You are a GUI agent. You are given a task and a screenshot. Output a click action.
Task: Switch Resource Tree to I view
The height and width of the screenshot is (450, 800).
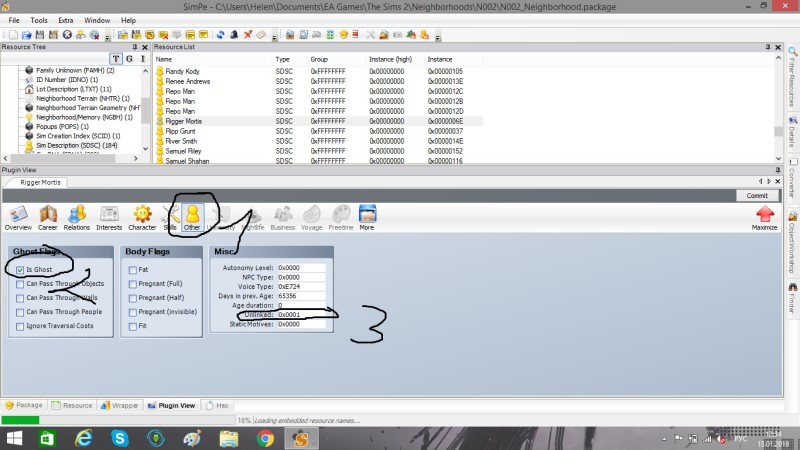[x=142, y=59]
